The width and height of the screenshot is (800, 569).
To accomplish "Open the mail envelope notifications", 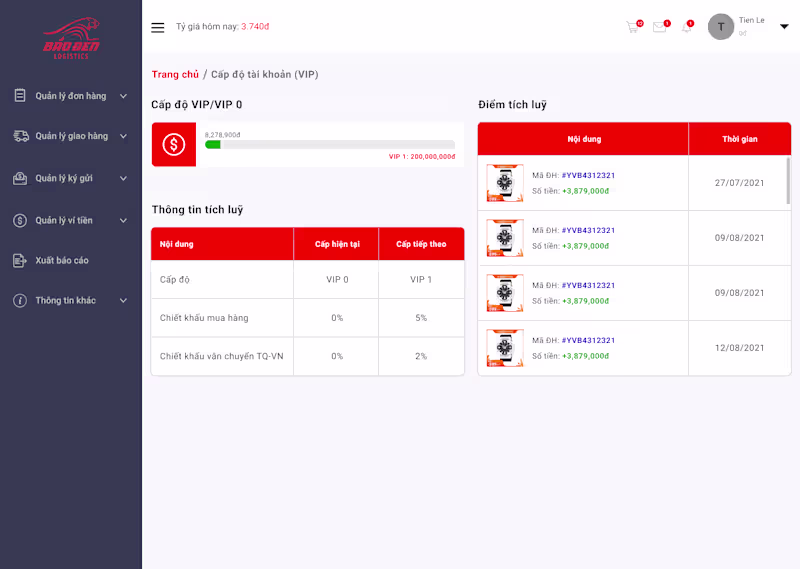I will click(x=660, y=27).
